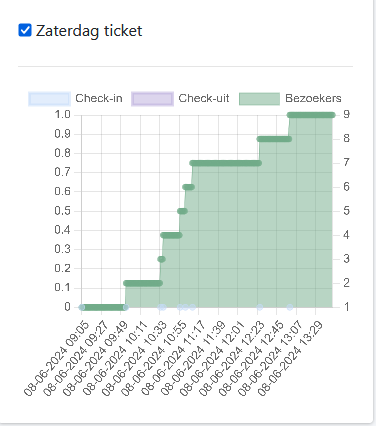Viewport: 376px width, 426px height.
Task: Select the Bezoekers step at level 5
Action: pos(182,211)
